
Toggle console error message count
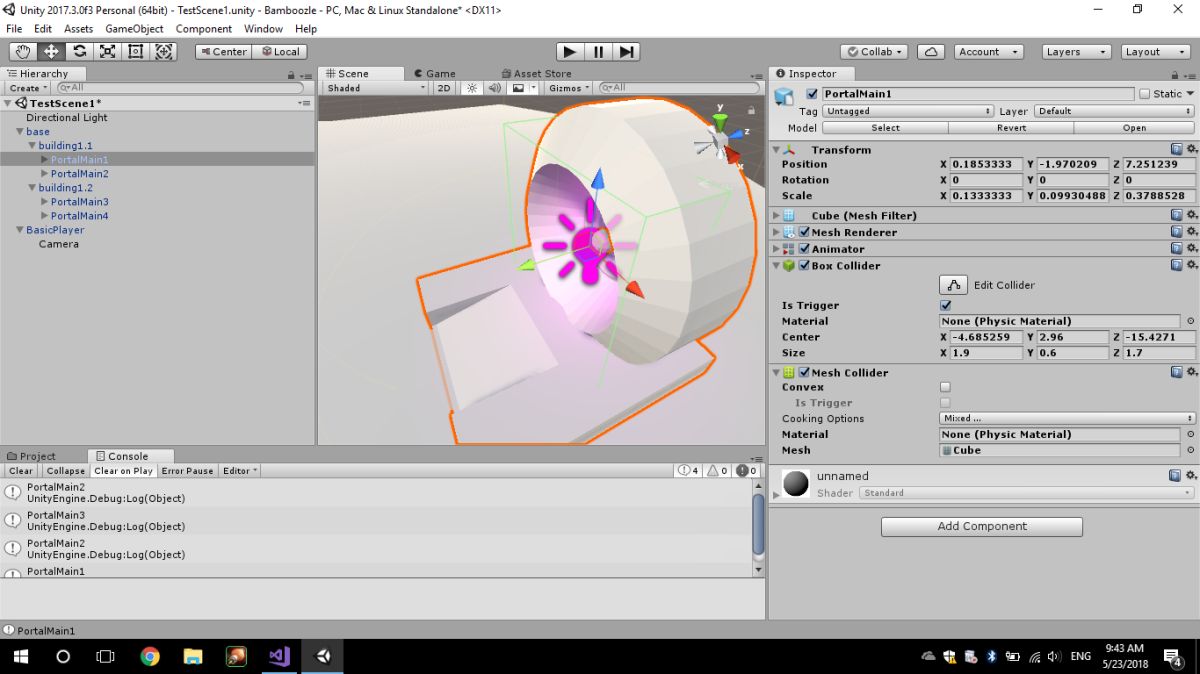point(747,470)
